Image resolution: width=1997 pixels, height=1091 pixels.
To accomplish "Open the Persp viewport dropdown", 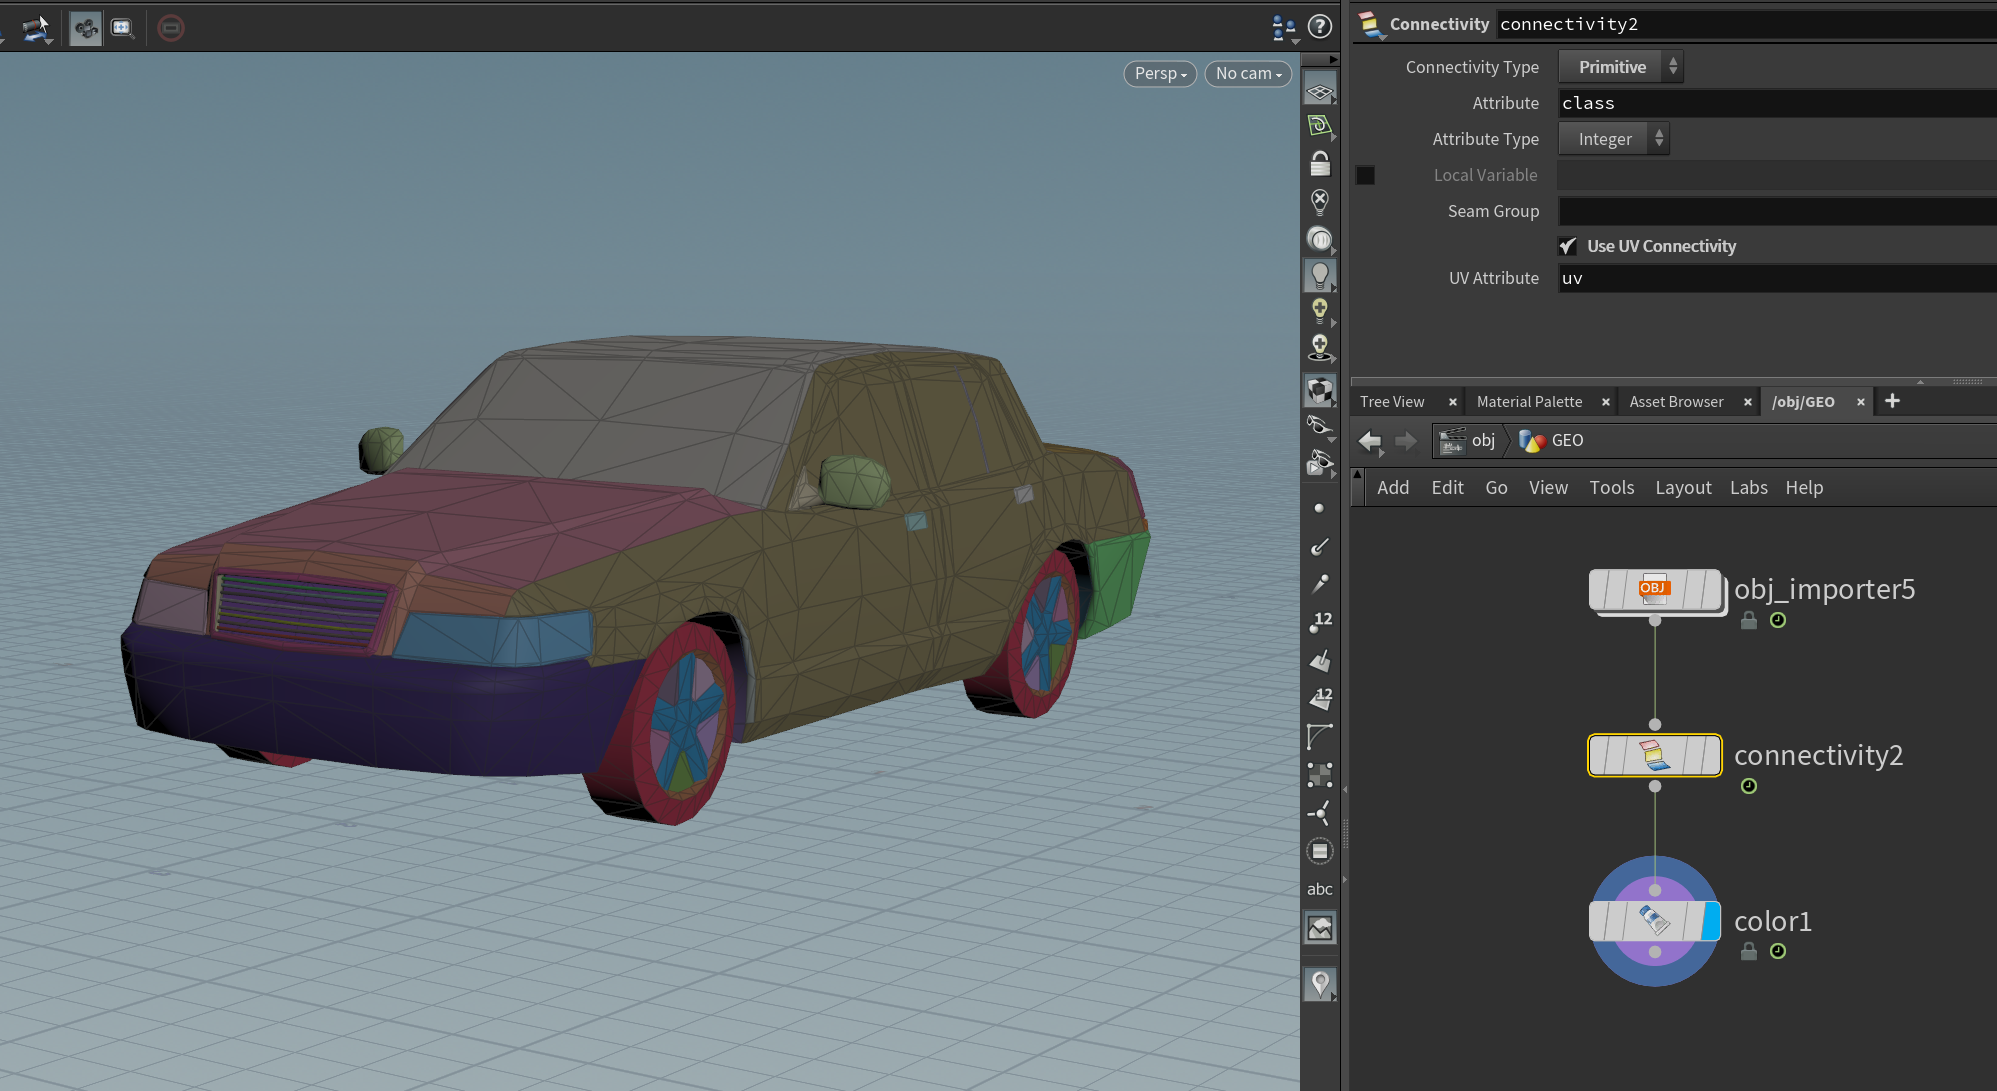I will 1160,74.
